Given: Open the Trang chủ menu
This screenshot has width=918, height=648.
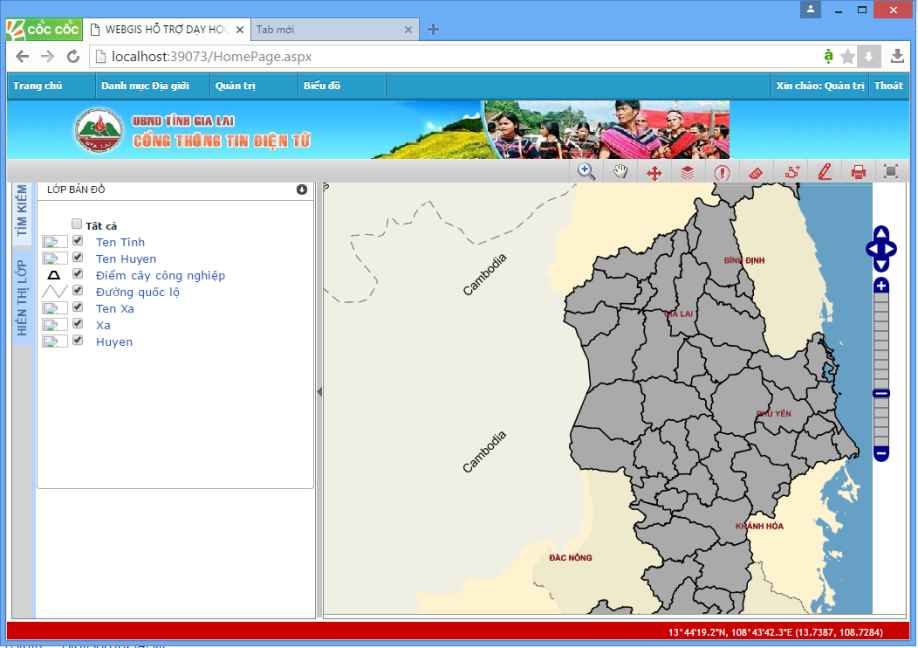Looking at the screenshot, I should pos(37,86).
